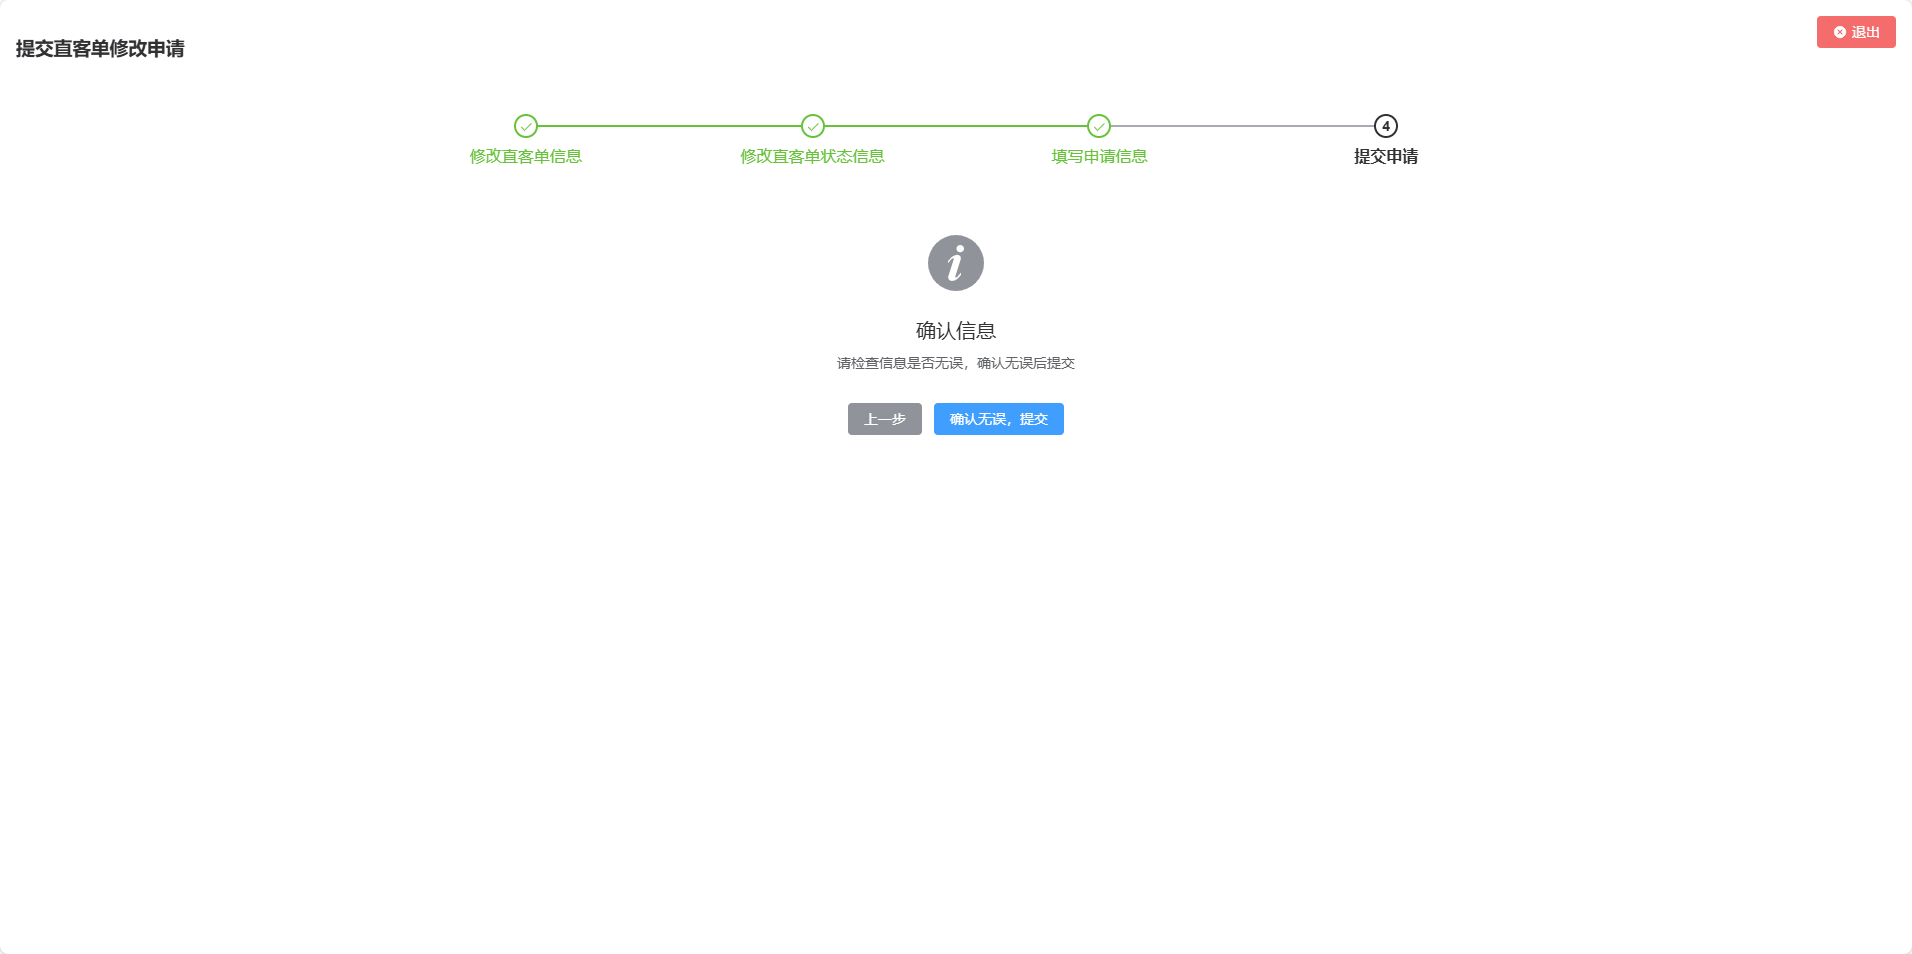Click the 提交直客单修改申请 page title
The height and width of the screenshot is (954, 1912).
coord(100,49)
